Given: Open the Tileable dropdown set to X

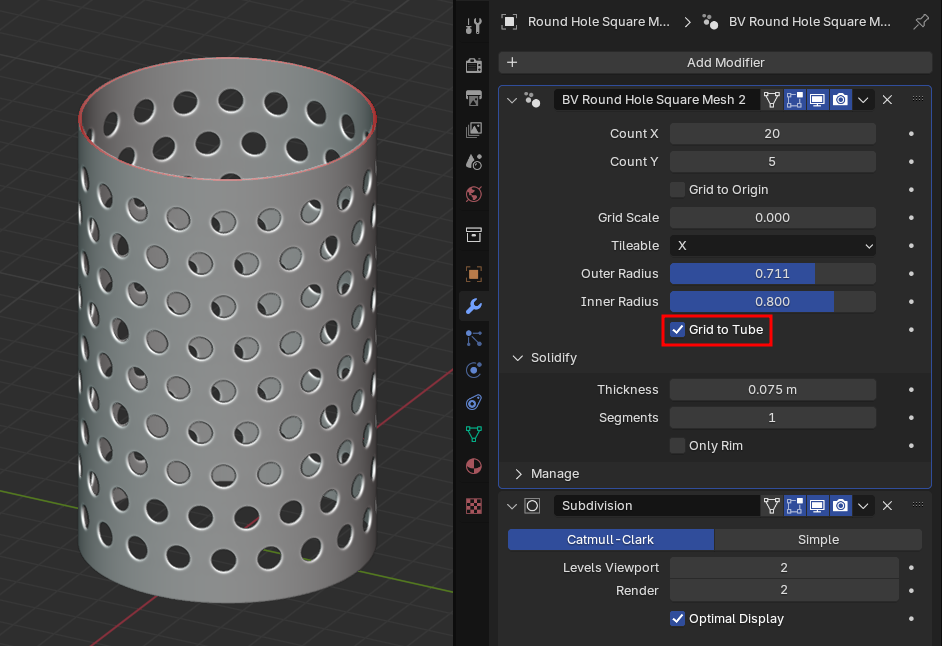Looking at the screenshot, I should click(773, 246).
